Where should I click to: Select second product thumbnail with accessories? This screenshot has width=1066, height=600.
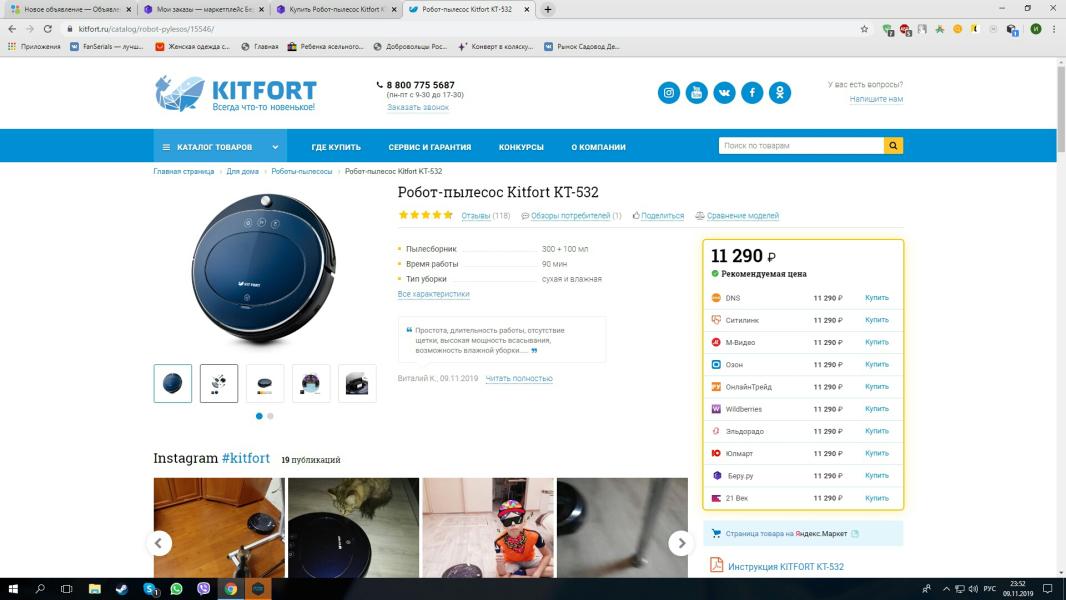(219, 383)
